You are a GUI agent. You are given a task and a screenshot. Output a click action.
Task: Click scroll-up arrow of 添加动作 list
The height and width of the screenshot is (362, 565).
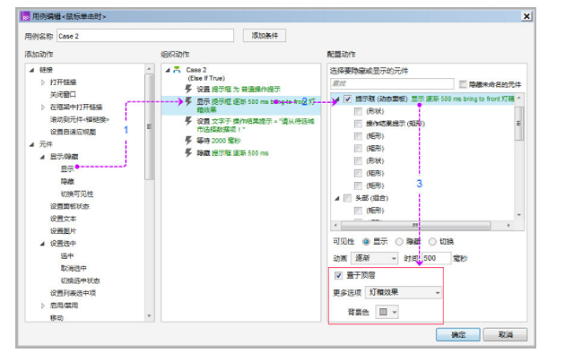click(149, 69)
